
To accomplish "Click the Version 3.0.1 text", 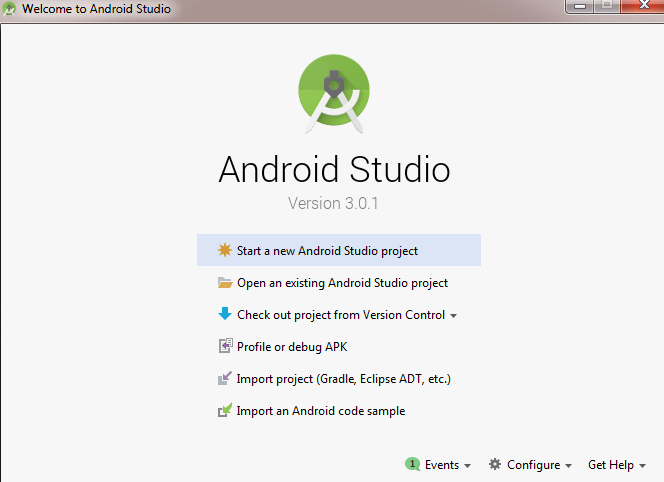I will [333, 203].
